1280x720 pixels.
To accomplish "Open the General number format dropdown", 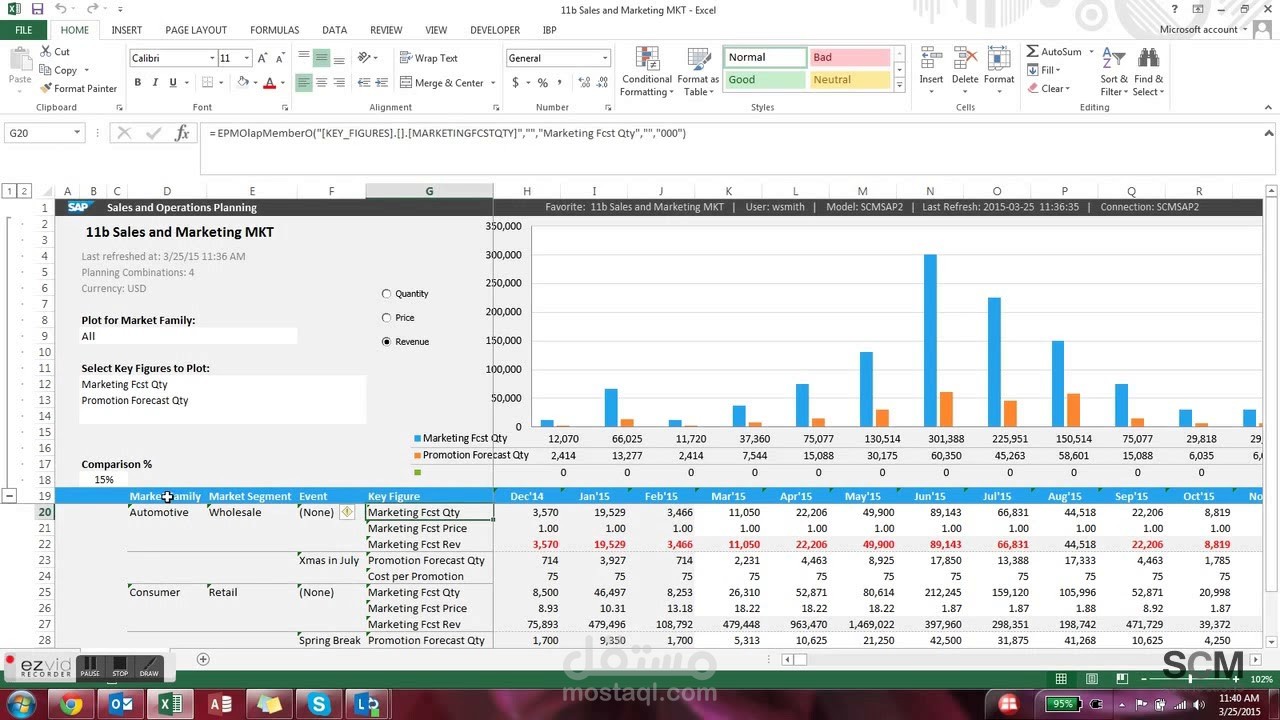I will pyautogui.click(x=605, y=58).
